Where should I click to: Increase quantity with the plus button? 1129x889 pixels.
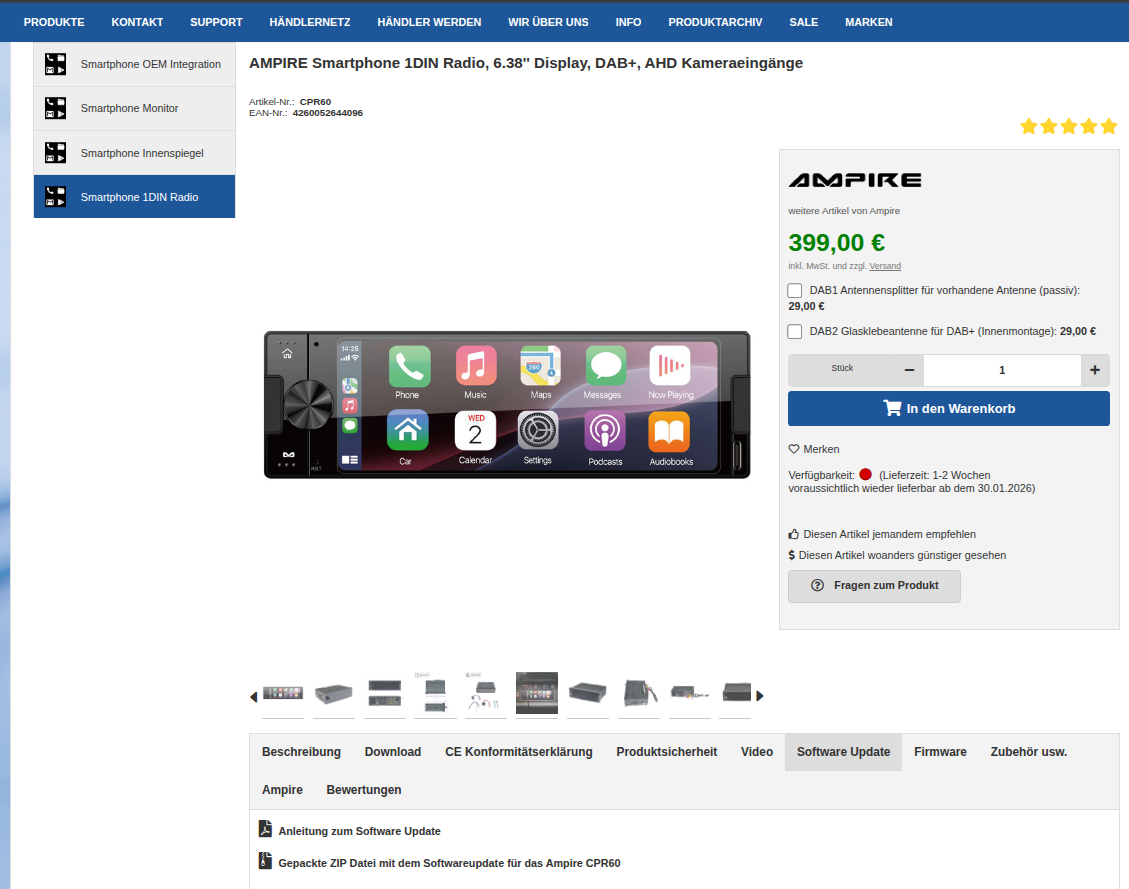coord(1094,370)
